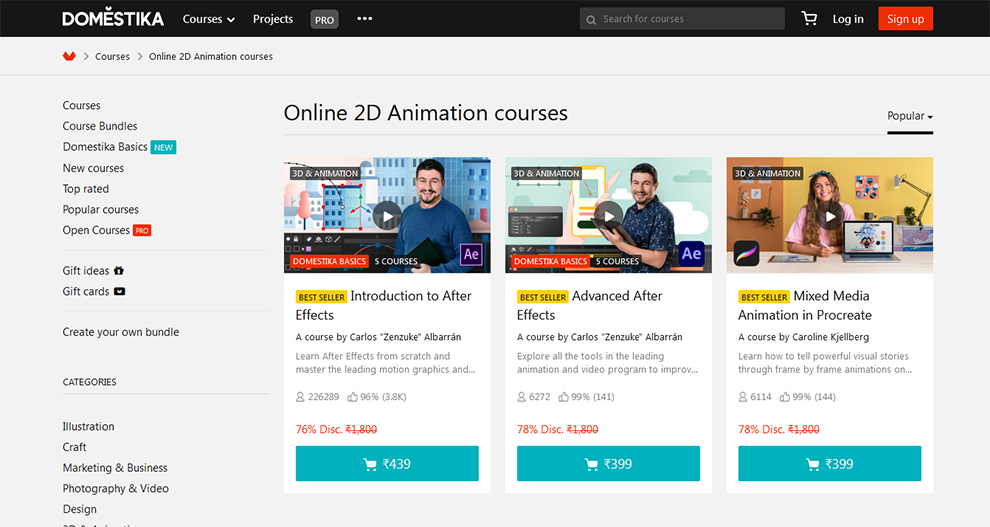
Task: Focus the Search for courses field
Action: 682,19
